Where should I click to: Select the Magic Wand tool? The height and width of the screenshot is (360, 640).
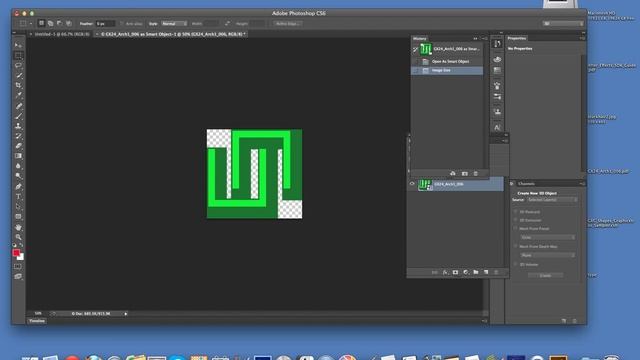[x=18, y=76]
